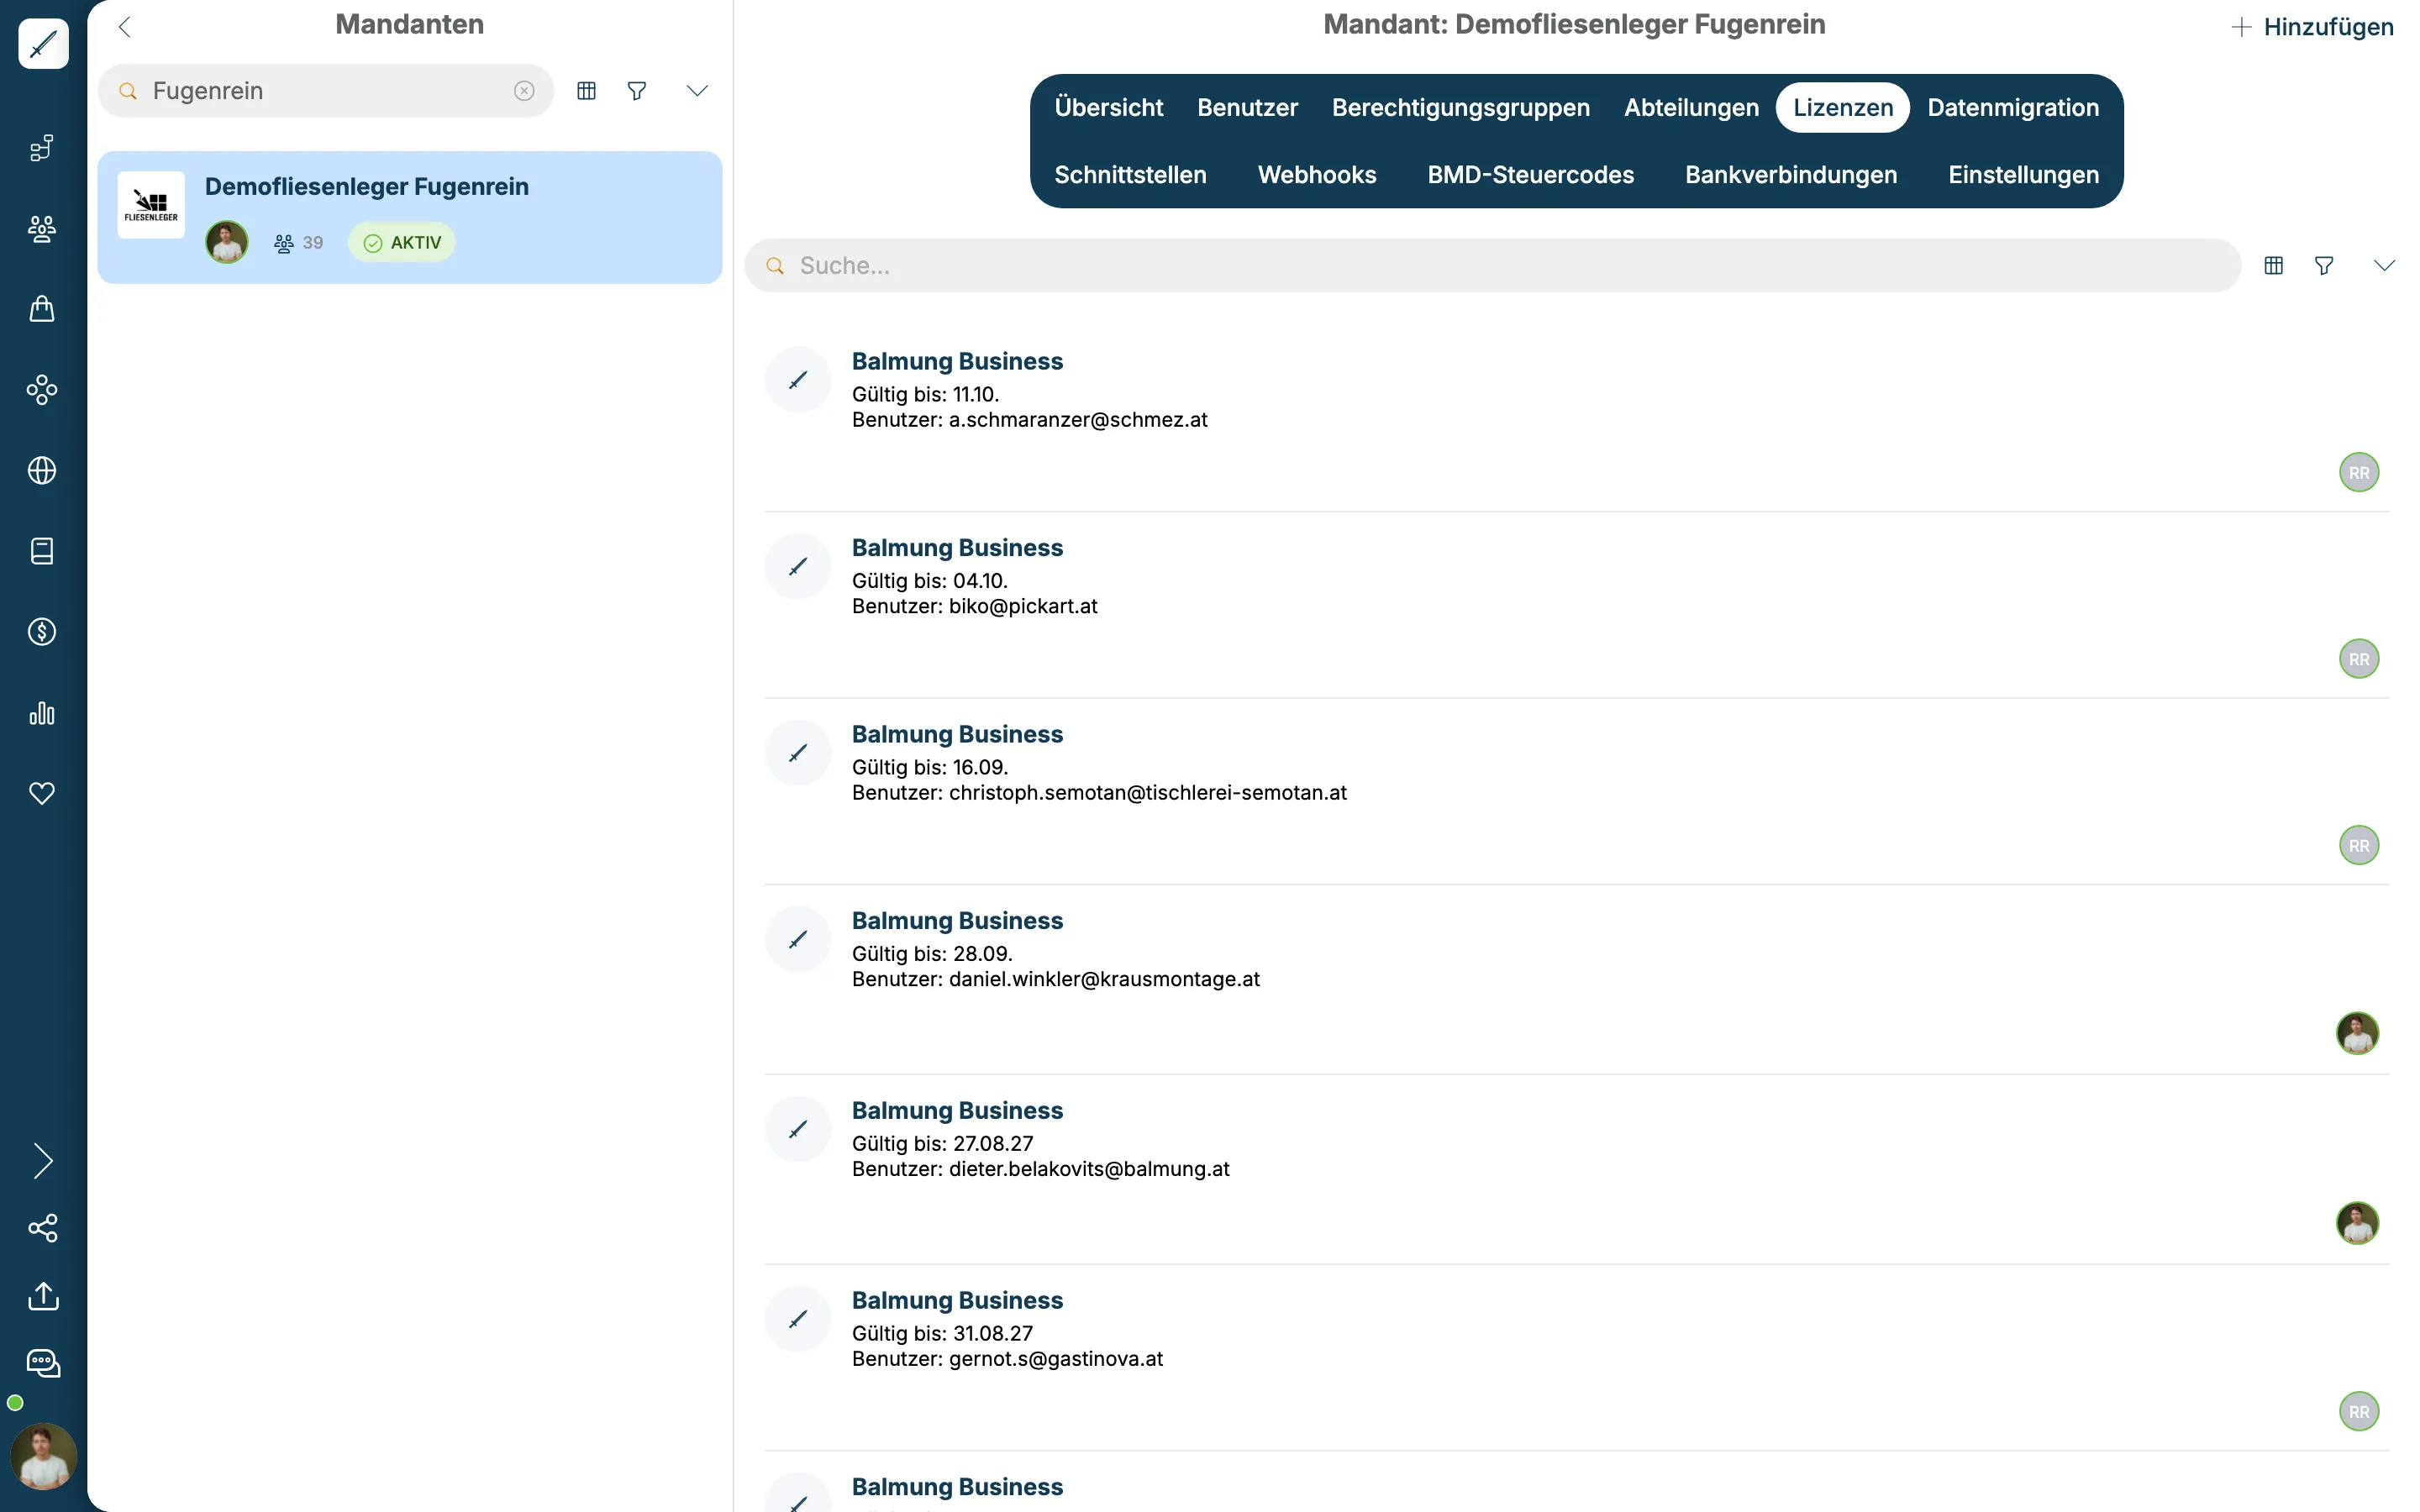Open the workflow diagram icon in sidebar
2420x1512 pixels.
42,148
